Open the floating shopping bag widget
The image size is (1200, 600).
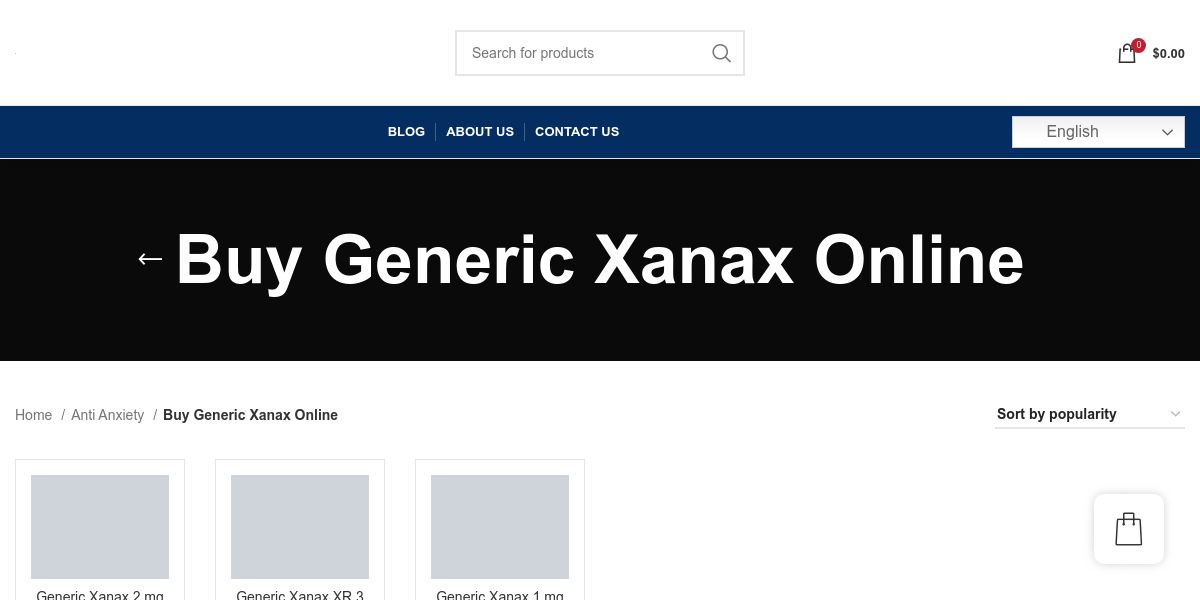[1129, 529]
